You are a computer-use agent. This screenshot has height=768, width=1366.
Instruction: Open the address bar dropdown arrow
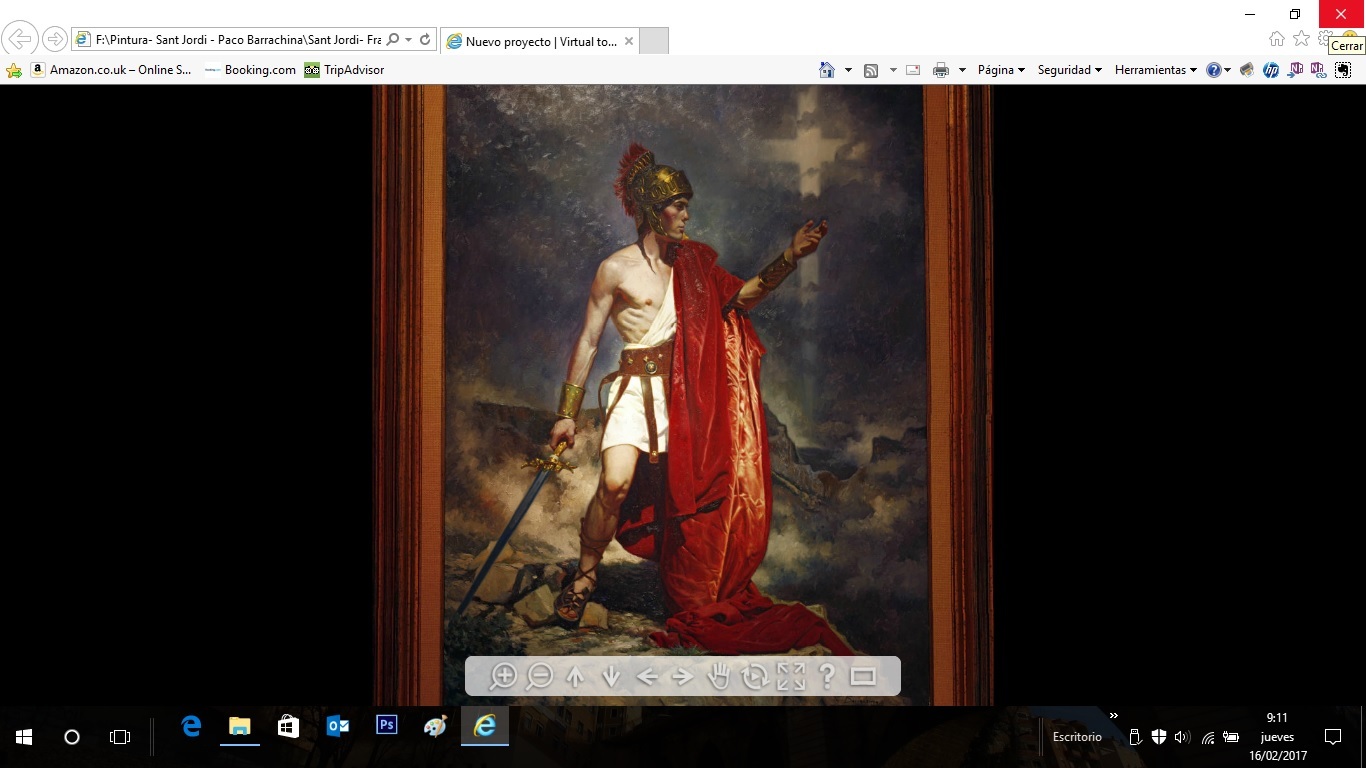point(409,40)
